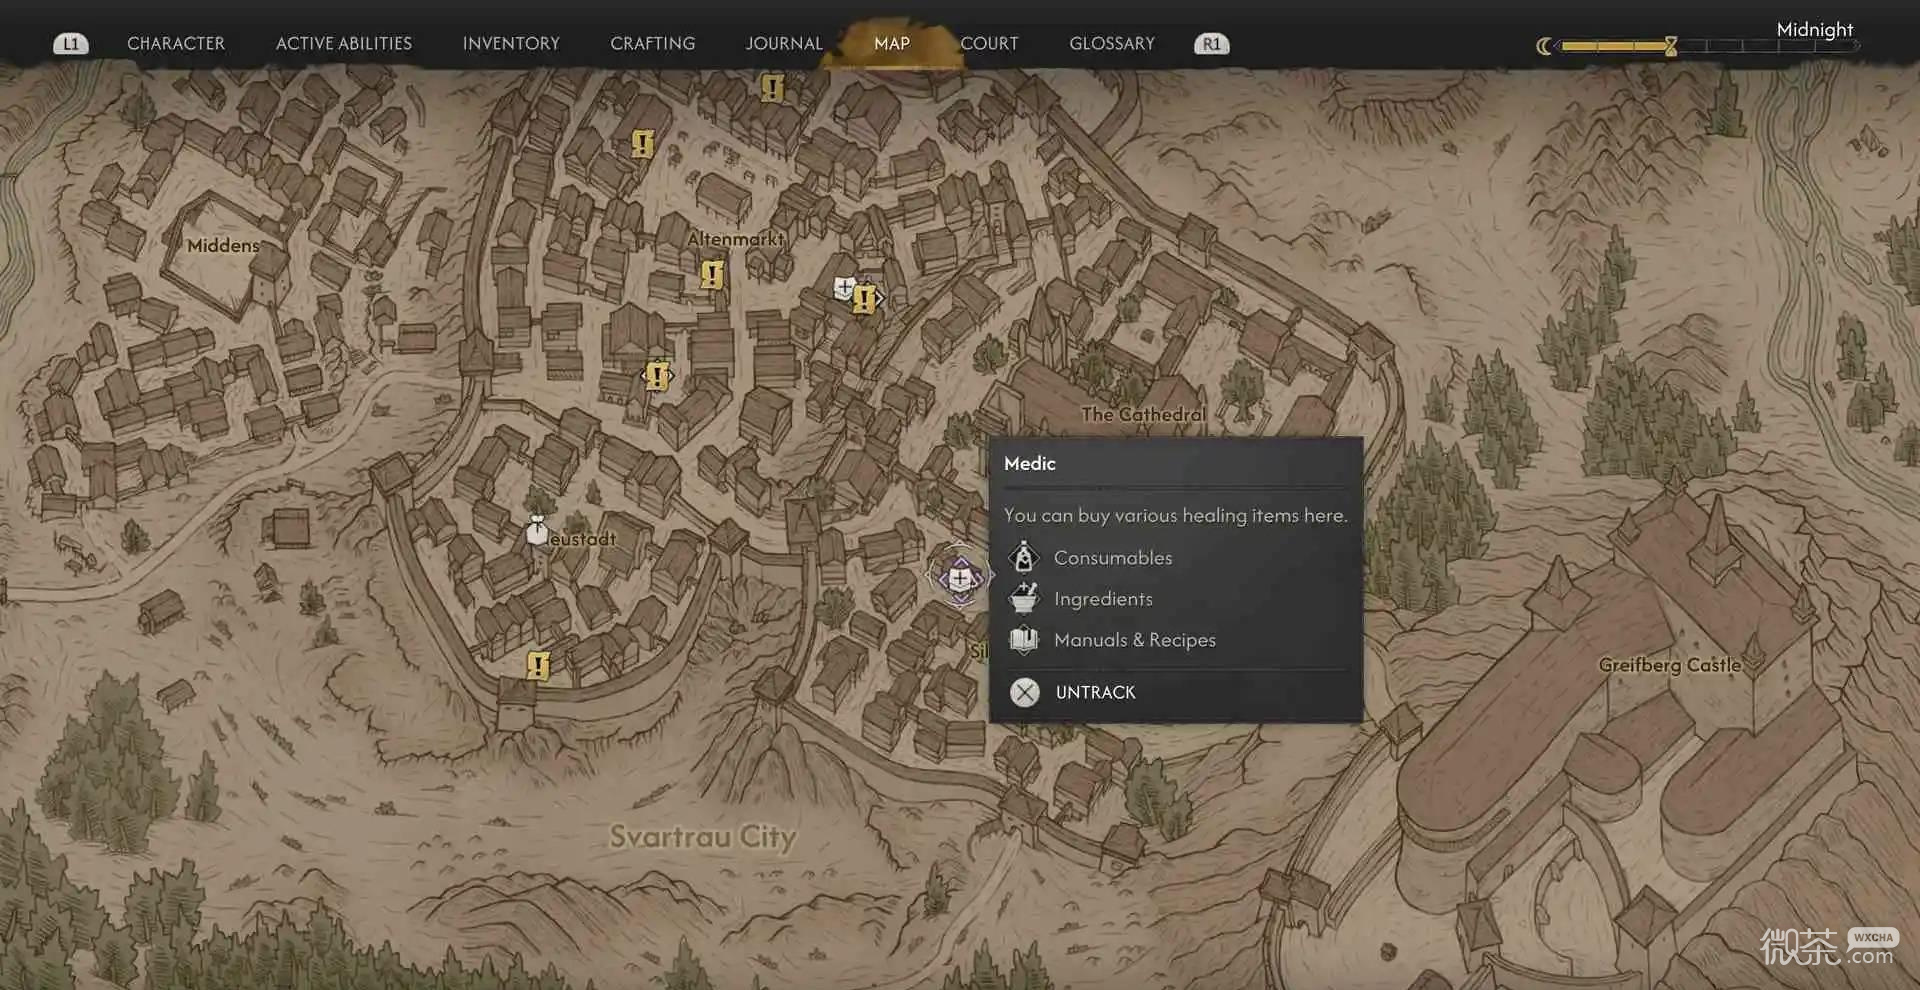
Task: Click the Manuals & Recipes label
Action: pos(1135,639)
